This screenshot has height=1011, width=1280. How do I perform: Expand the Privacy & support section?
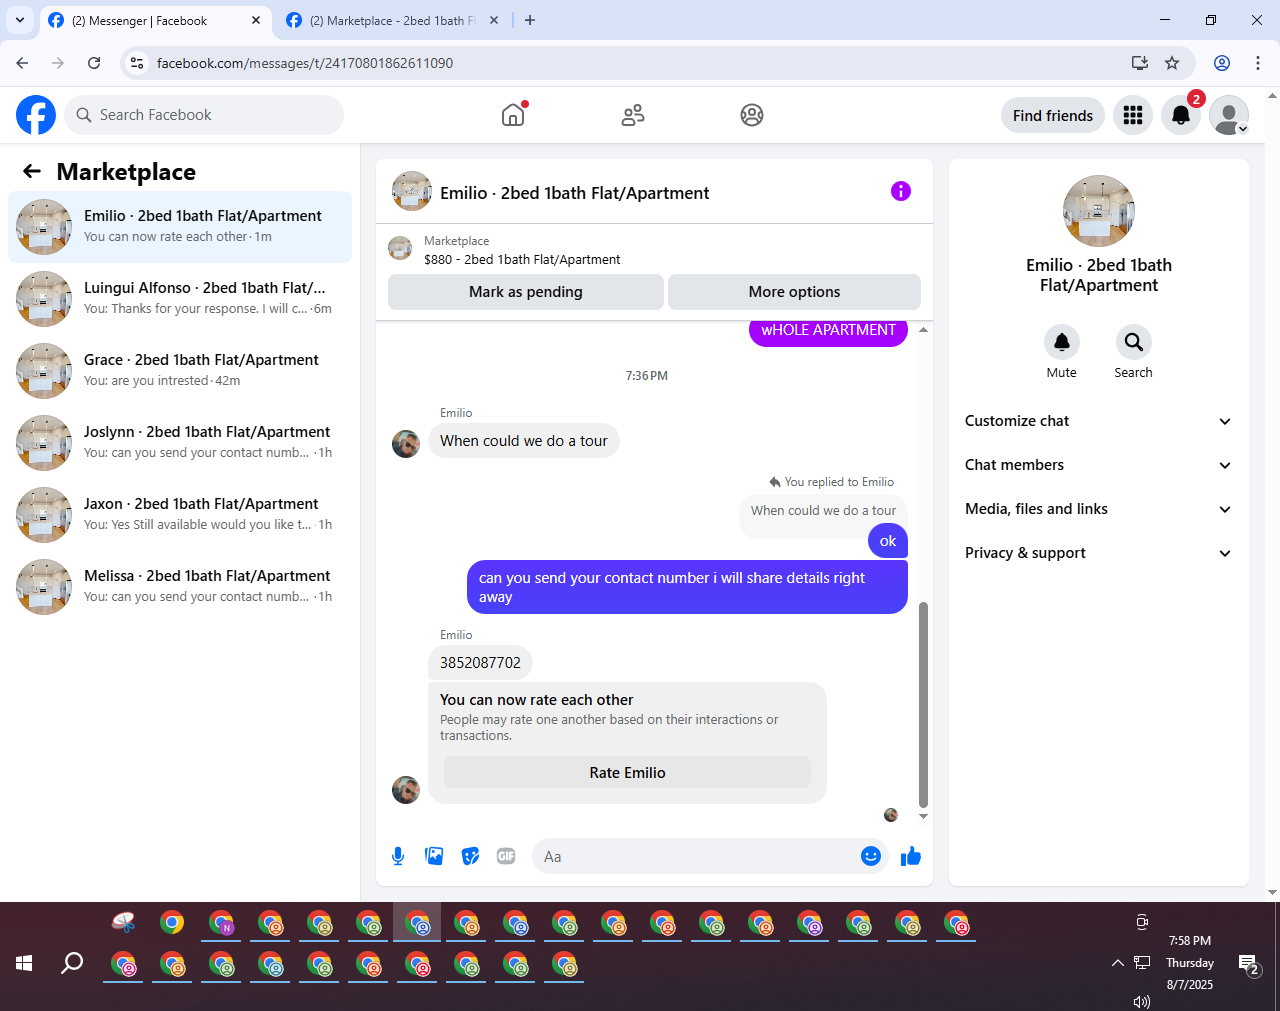click(x=1099, y=553)
